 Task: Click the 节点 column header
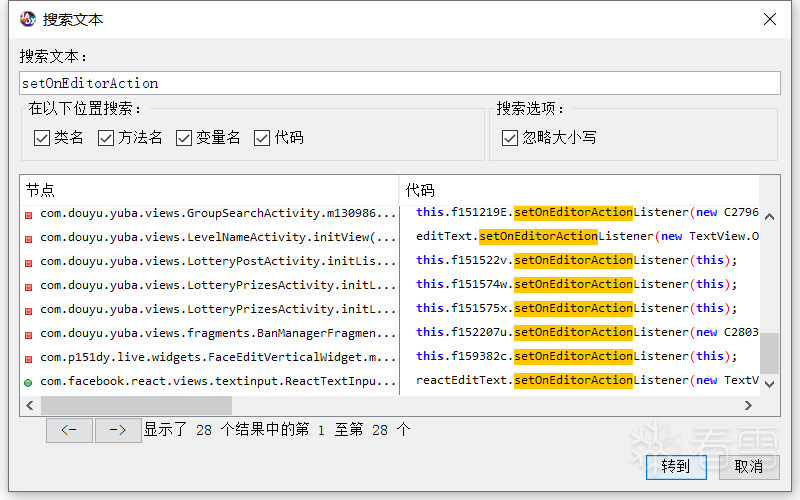coord(209,190)
